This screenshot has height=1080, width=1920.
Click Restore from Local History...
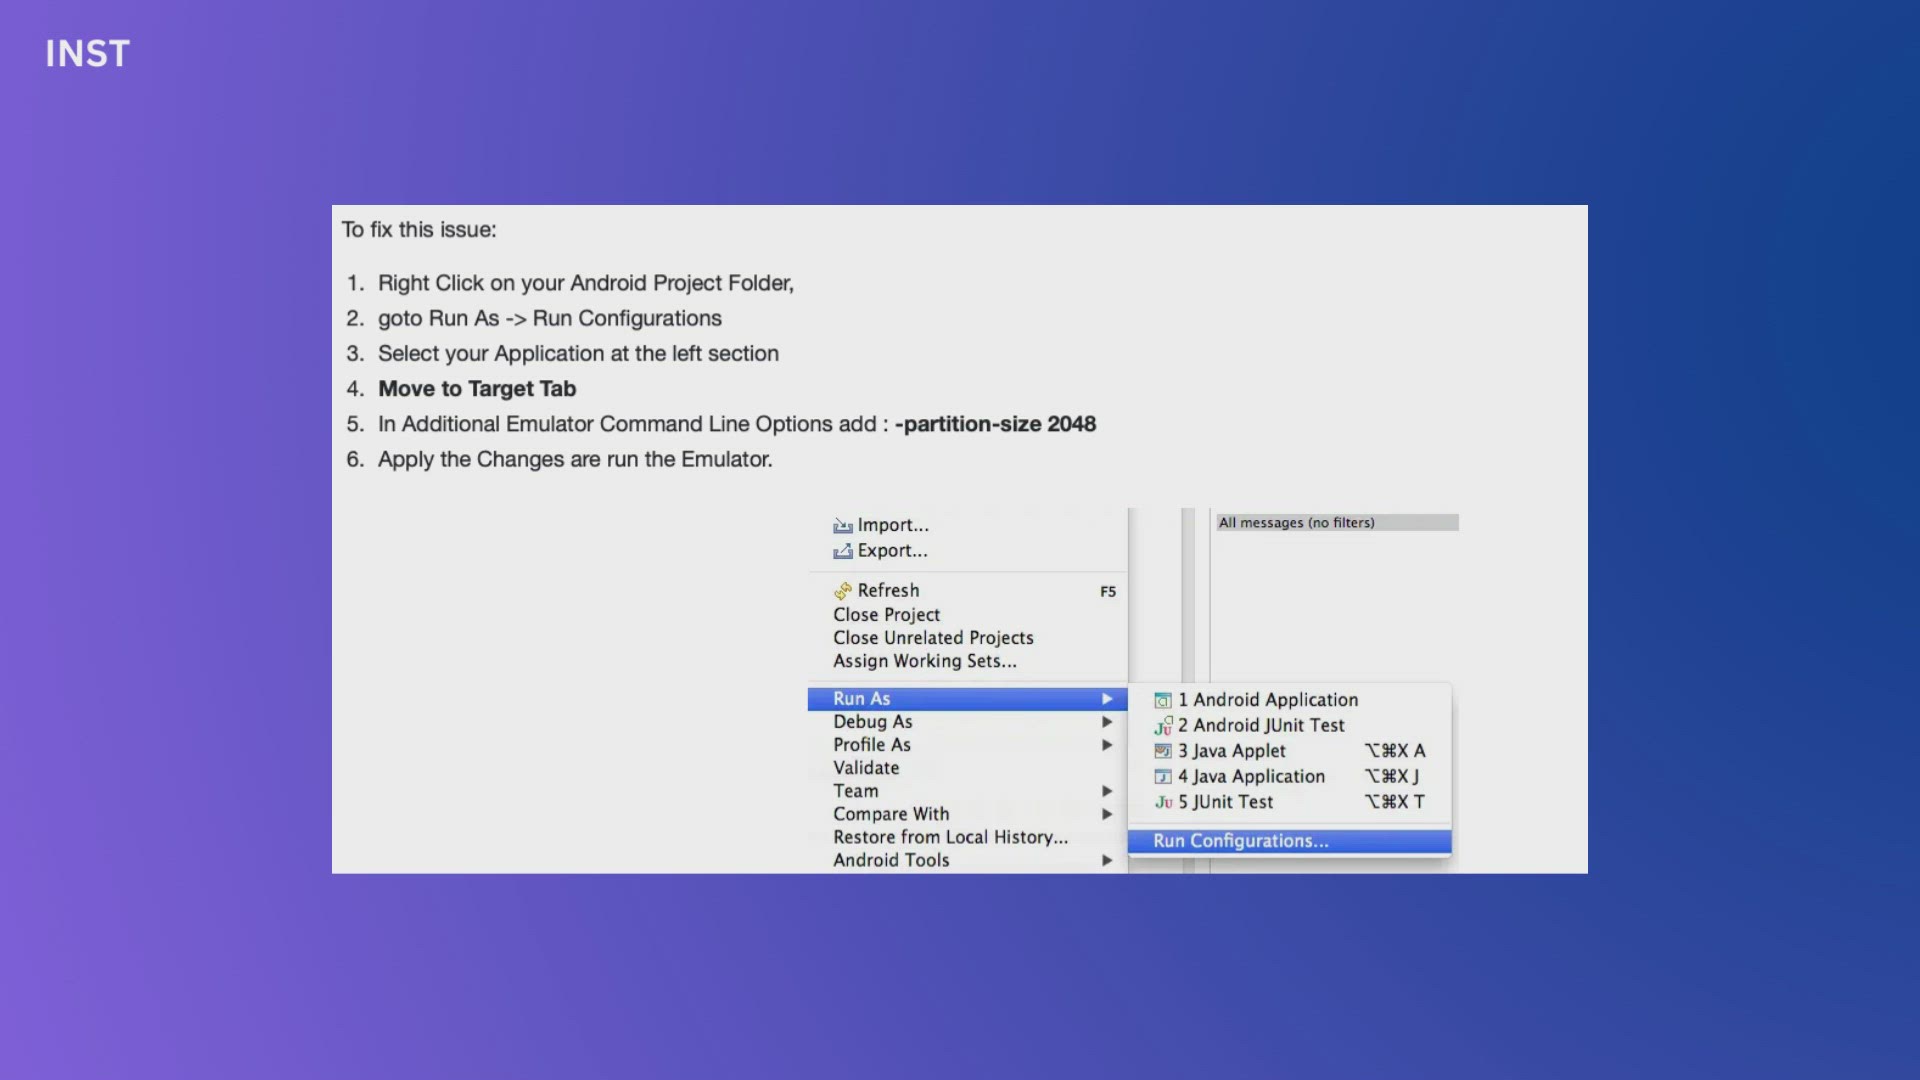click(x=950, y=837)
